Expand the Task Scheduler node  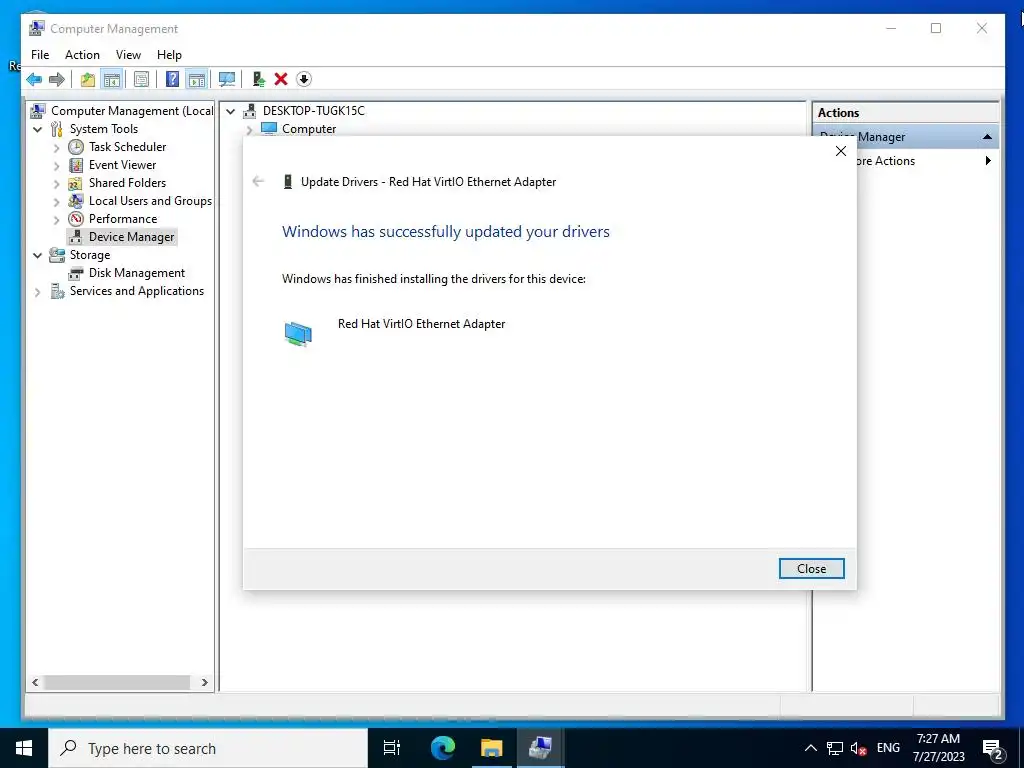56,148
